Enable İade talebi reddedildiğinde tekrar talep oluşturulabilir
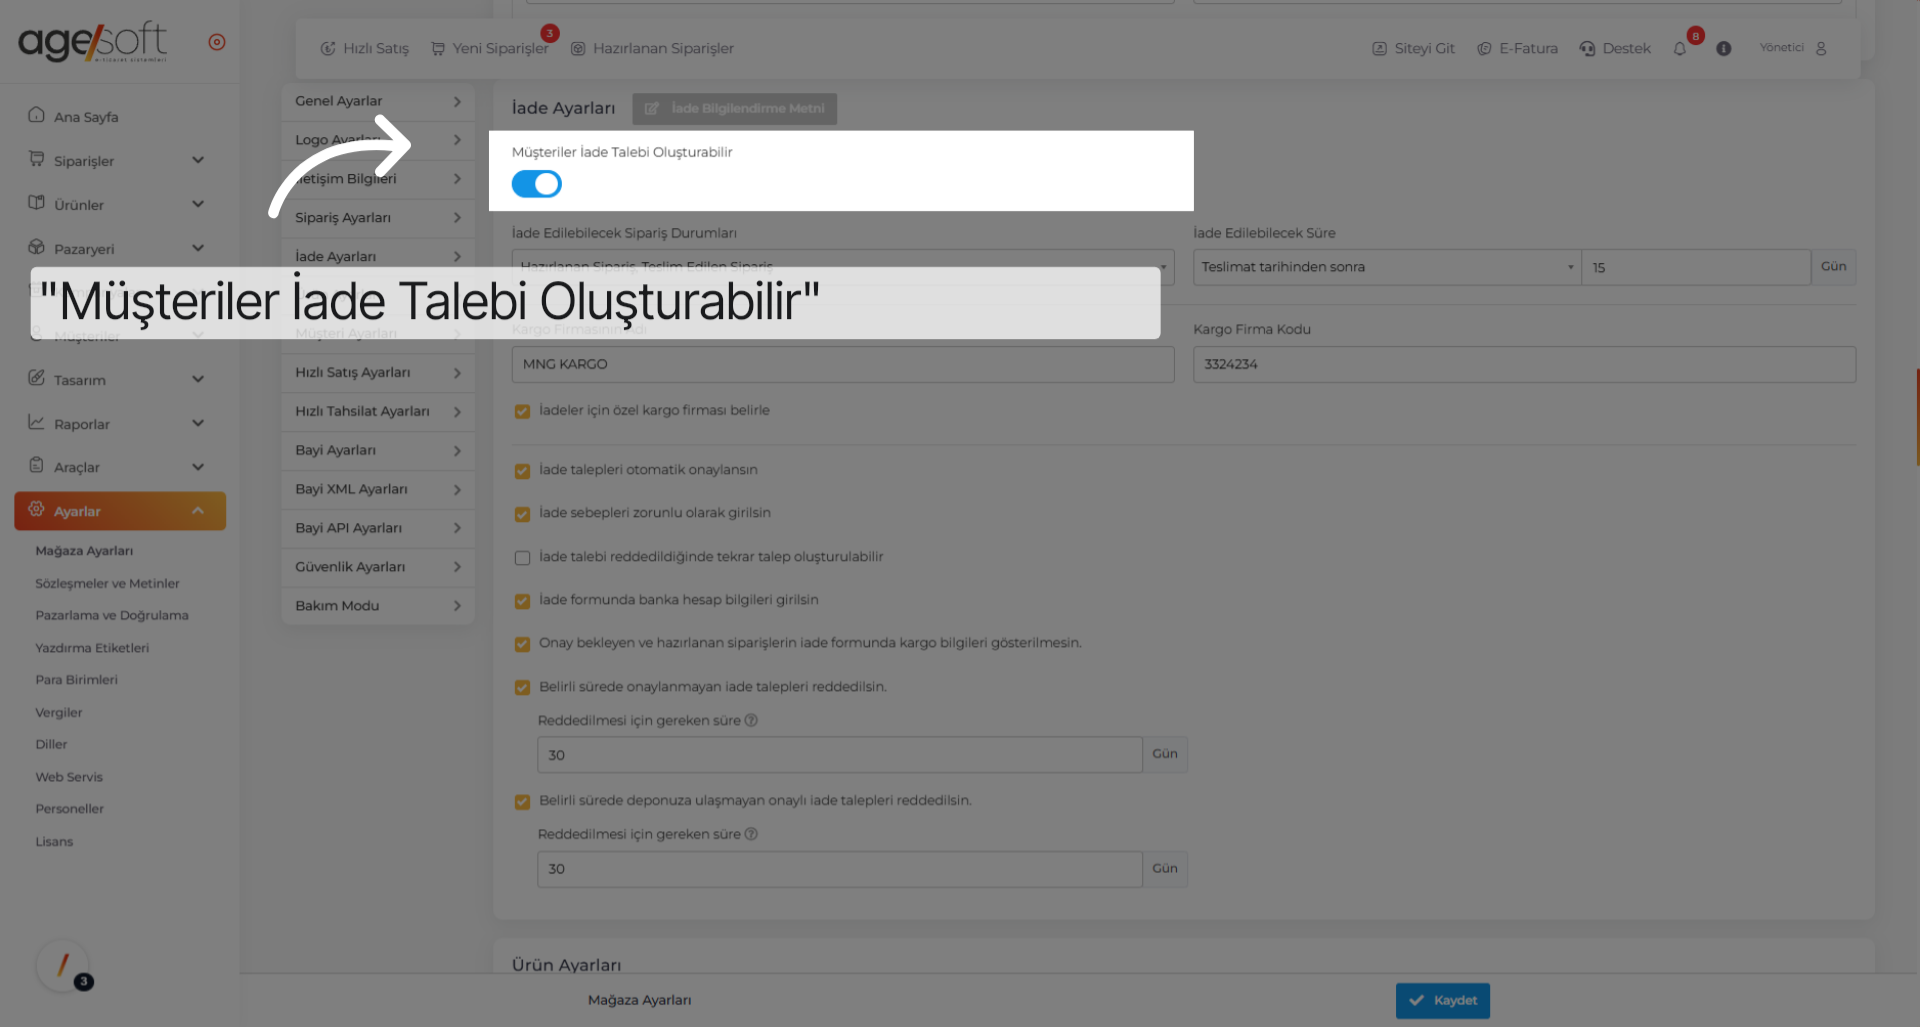This screenshot has height=1027, width=1920. [522, 557]
